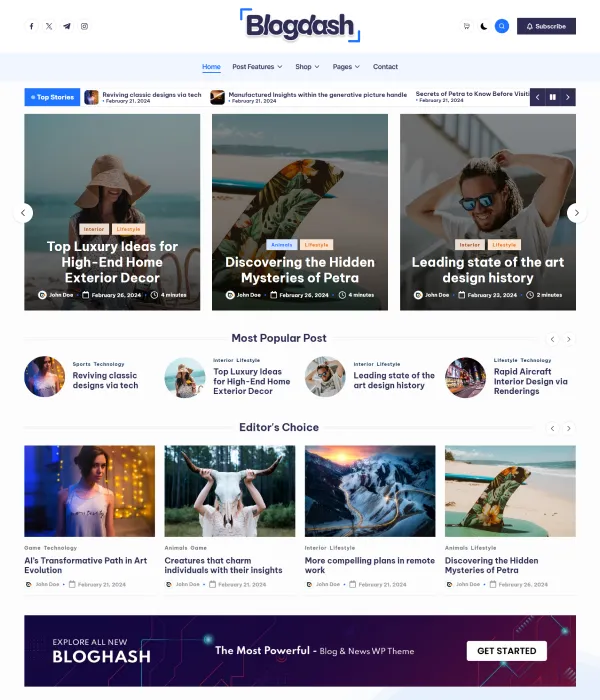Open the Instagram social icon
The image size is (600, 700).
[x=84, y=26]
